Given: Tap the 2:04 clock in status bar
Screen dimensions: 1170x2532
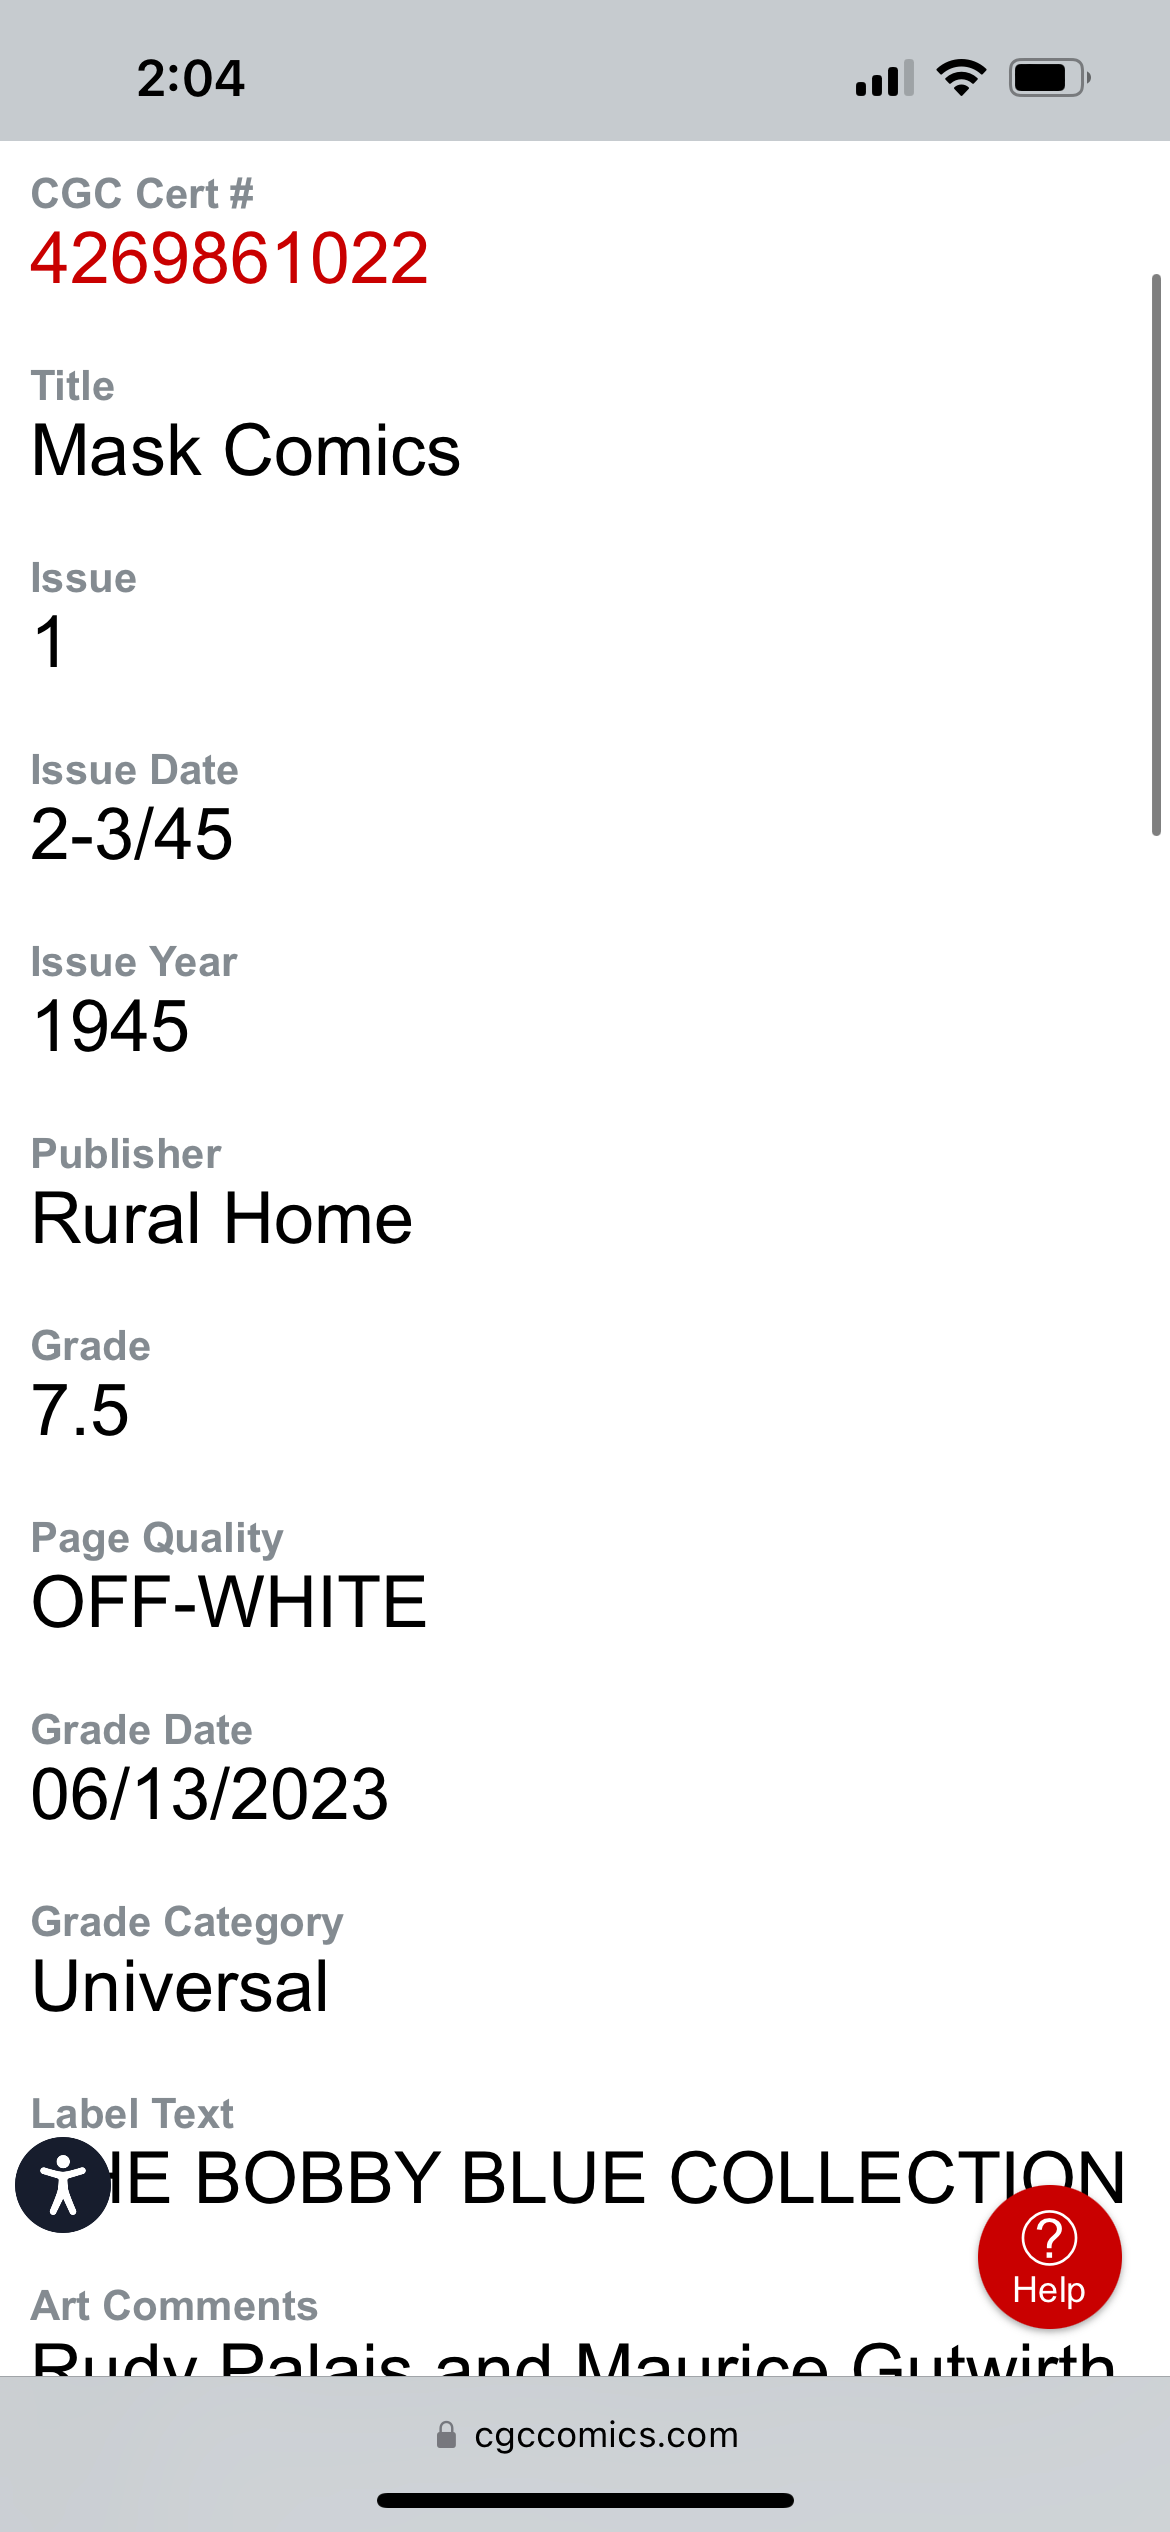Looking at the screenshot, I should 190,78.
